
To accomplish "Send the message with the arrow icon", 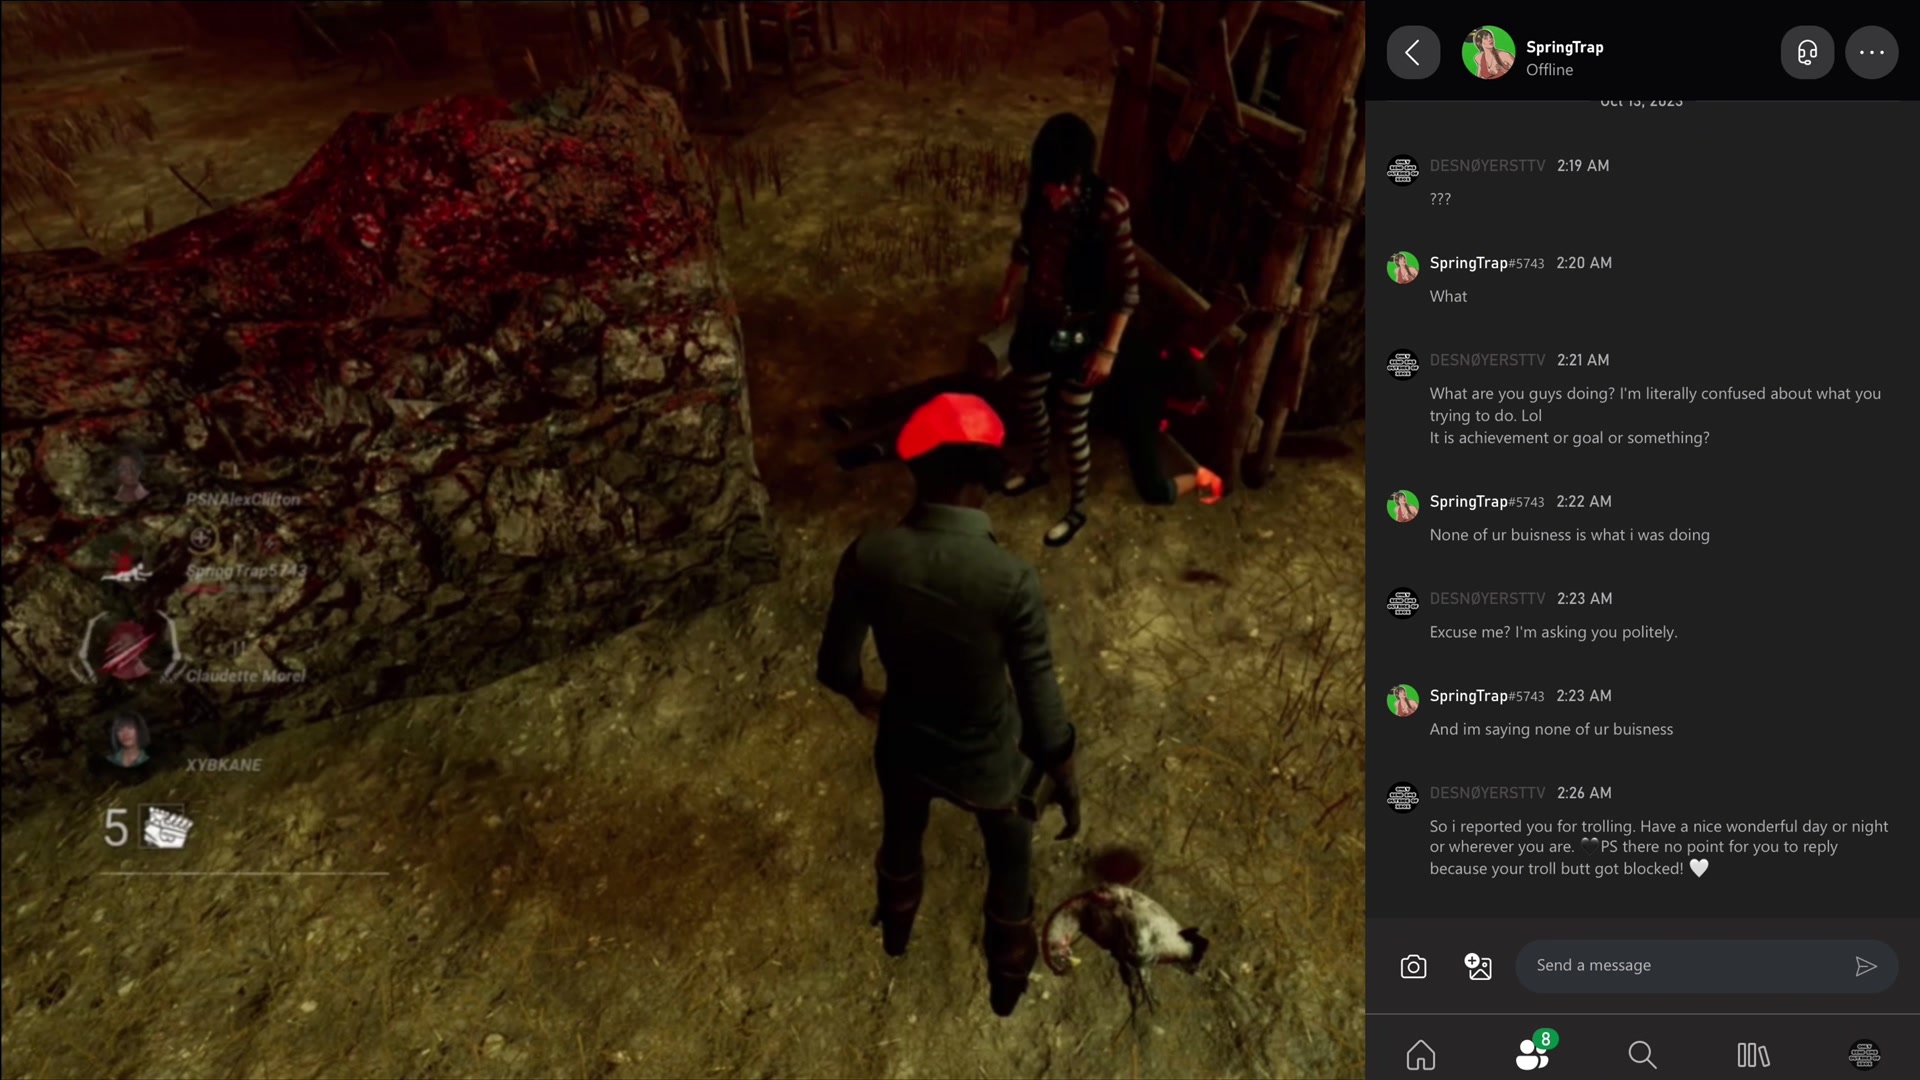I will pos(1865,966).
